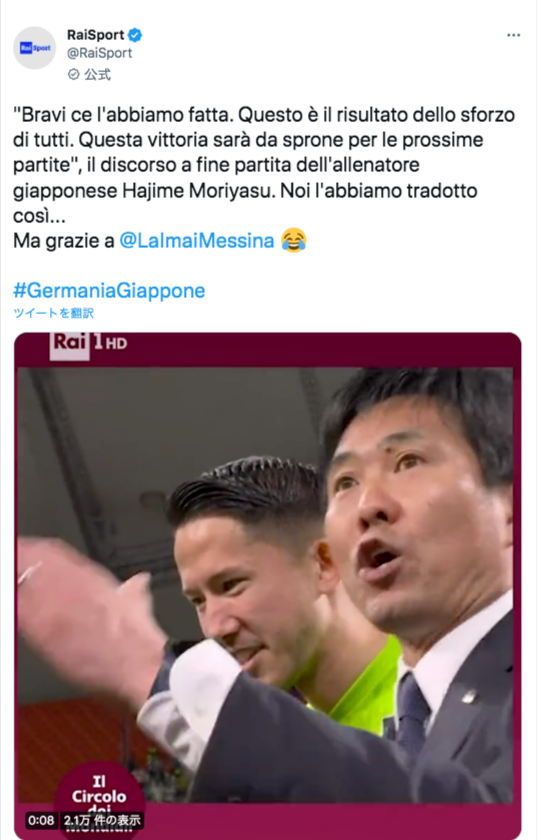The width and height of the screenshot is (539, 840).
Task: Open the @RaiSport handle link
Action: [99, 53]
